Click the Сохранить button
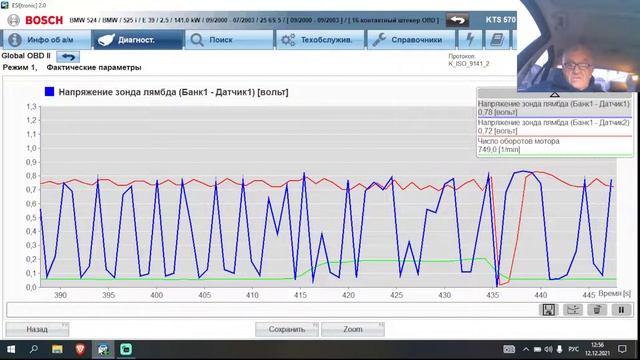 [x=287, y=329]
